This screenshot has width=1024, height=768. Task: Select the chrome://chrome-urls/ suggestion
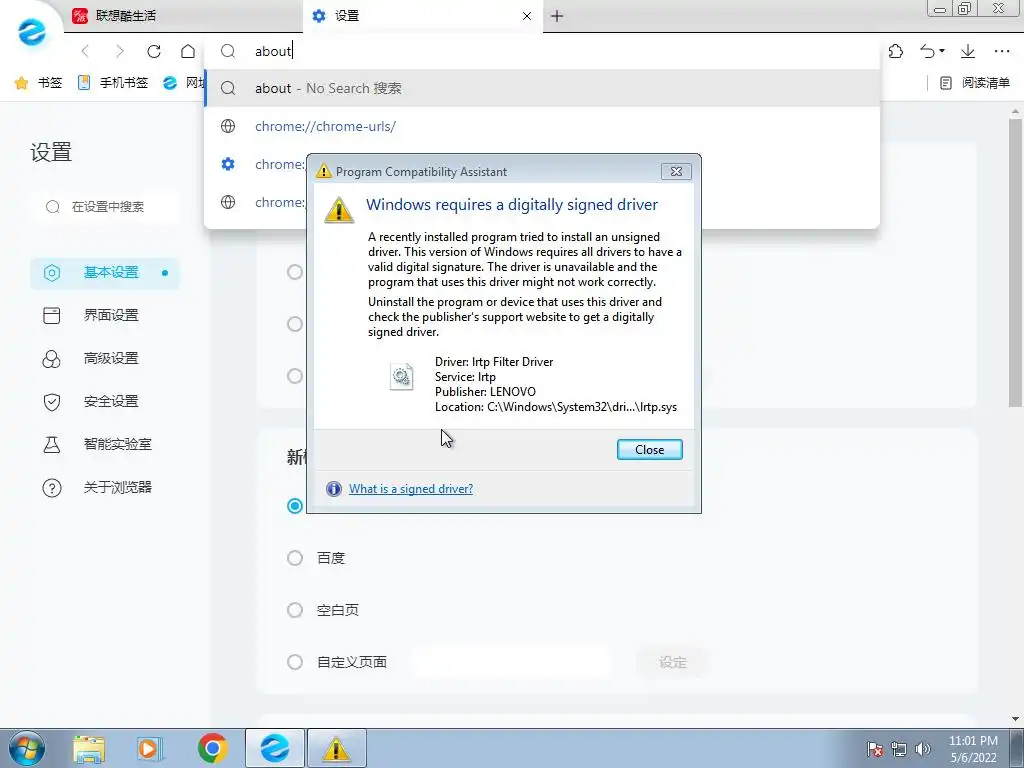pyautogui.click(x=542, y=126)
